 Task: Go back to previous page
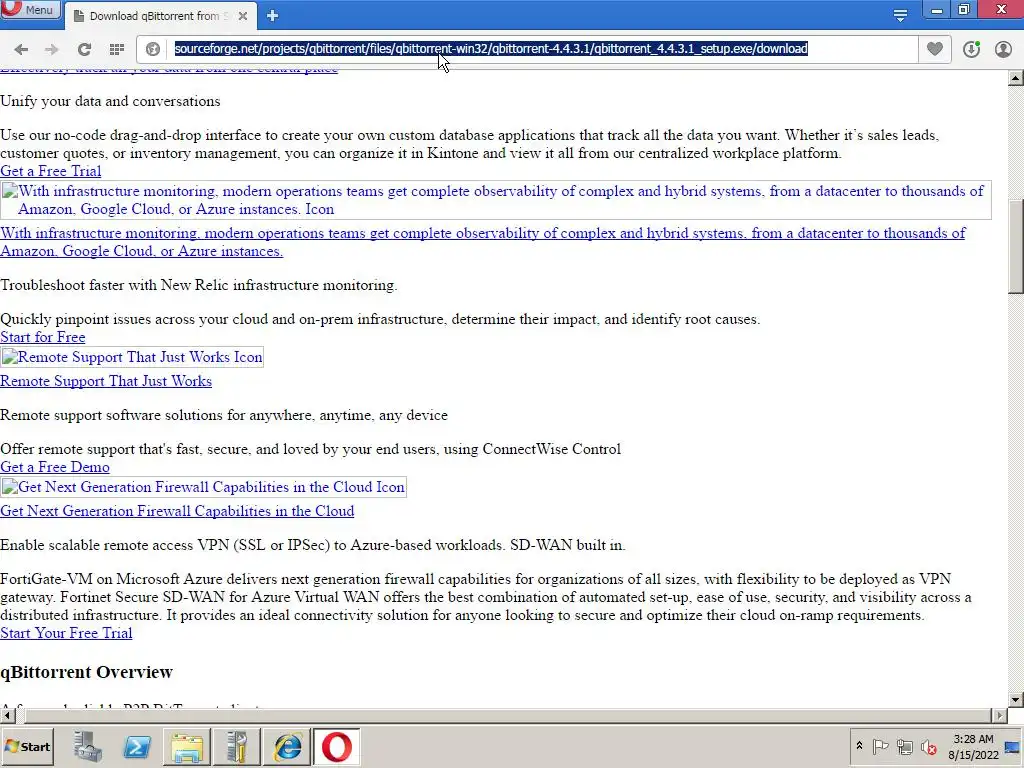tap(21, 49)
